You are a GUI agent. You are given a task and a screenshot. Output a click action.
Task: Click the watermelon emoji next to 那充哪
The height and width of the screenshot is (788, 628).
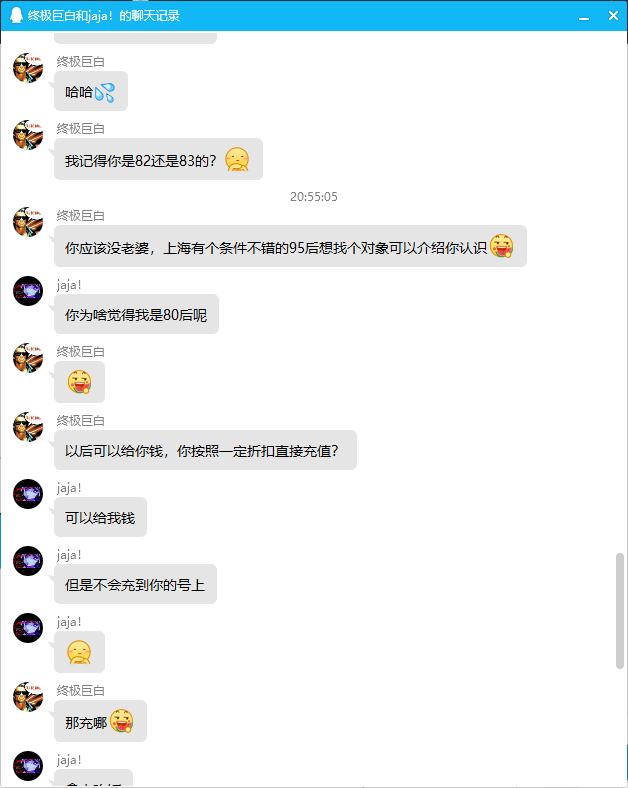click(122, 721)
